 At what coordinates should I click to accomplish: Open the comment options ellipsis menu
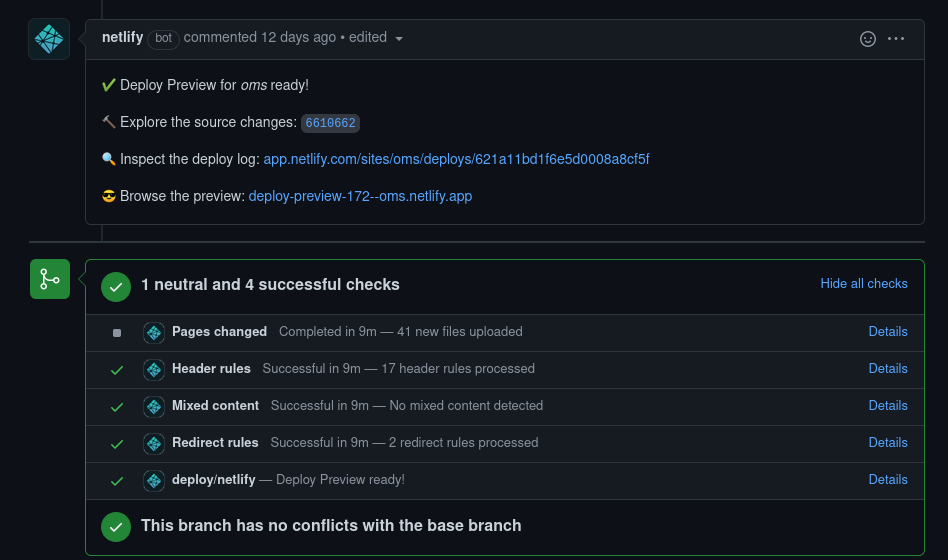[x=896, y=39]
